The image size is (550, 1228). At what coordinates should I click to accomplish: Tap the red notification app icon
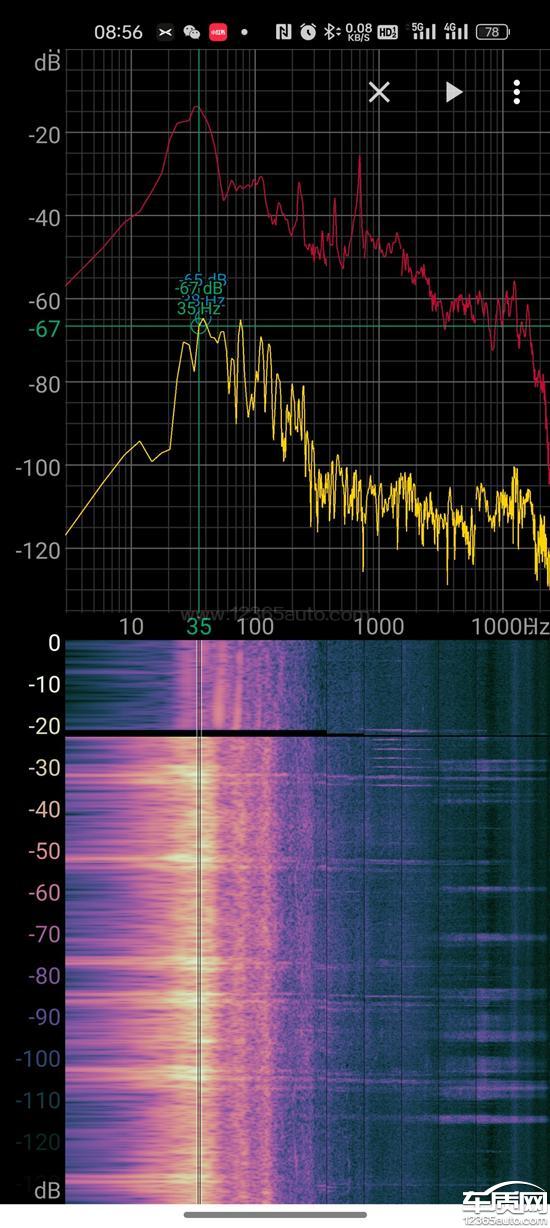[x=218, y=32]
